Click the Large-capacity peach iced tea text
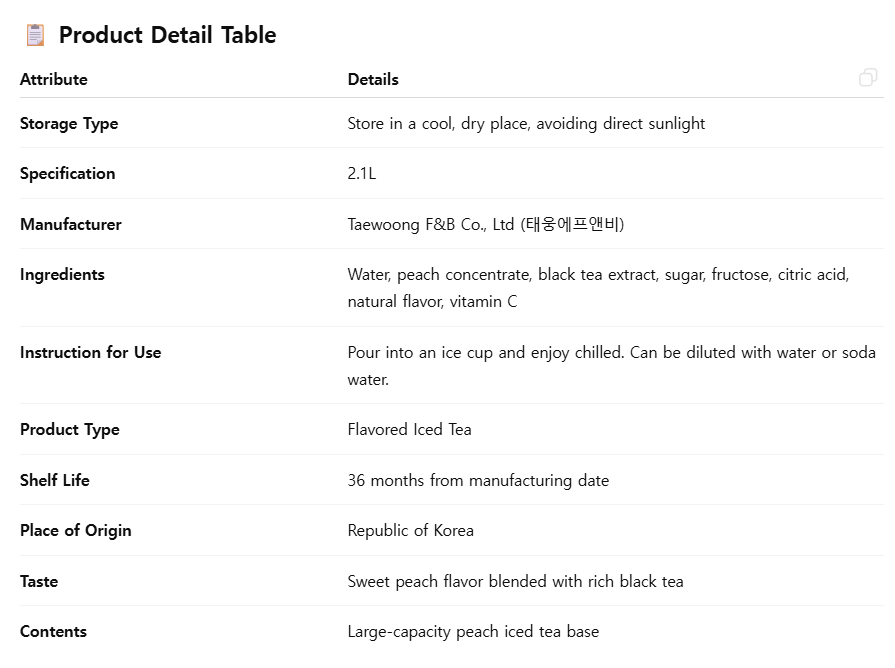Screen dimensions: 895x668 [x=473, y=631]
